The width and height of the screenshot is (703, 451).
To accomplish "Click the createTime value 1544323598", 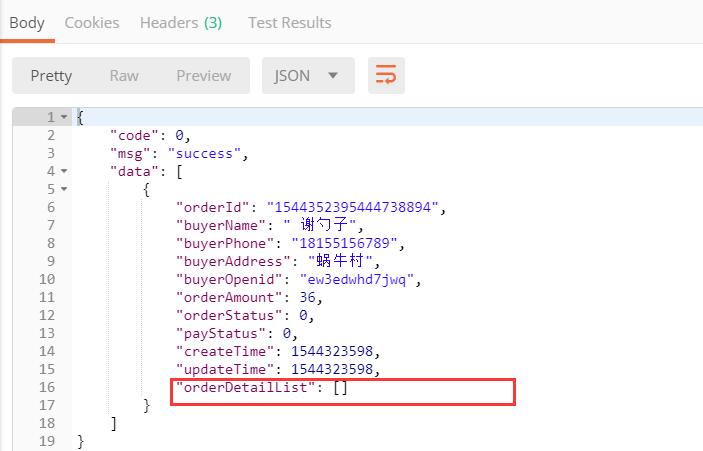I will 332,351.
